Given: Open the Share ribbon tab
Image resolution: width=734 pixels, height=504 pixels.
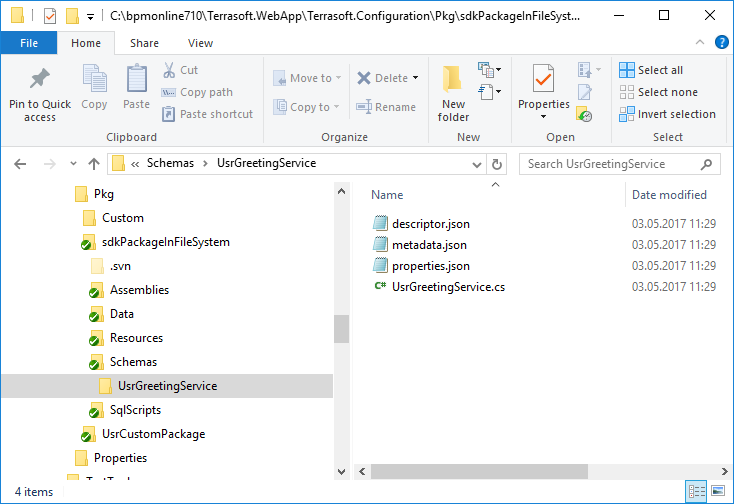Looking at the screenshot, I should pos(144,43).
